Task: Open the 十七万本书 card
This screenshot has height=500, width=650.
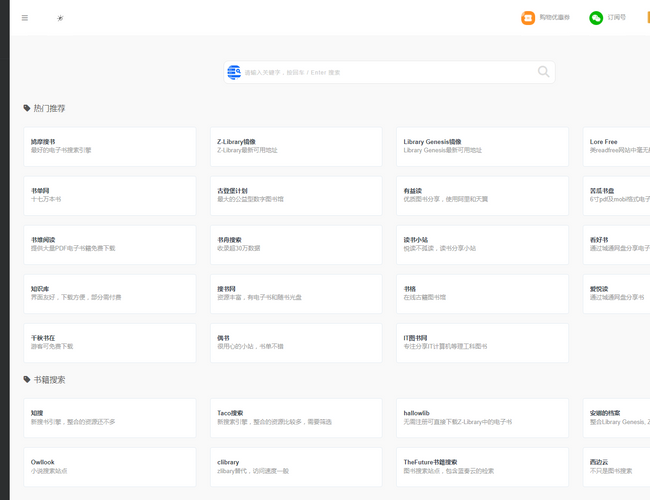Action: point(110,196)
